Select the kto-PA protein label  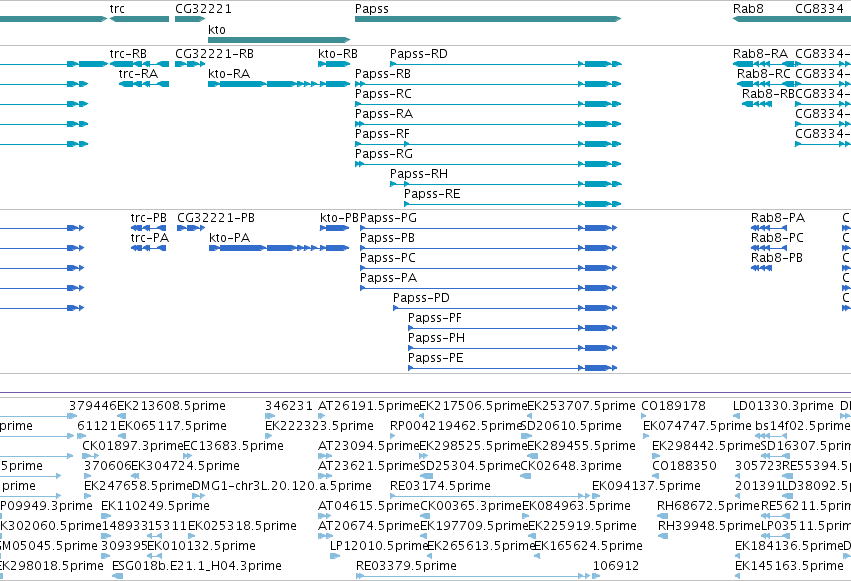[229, 238]
